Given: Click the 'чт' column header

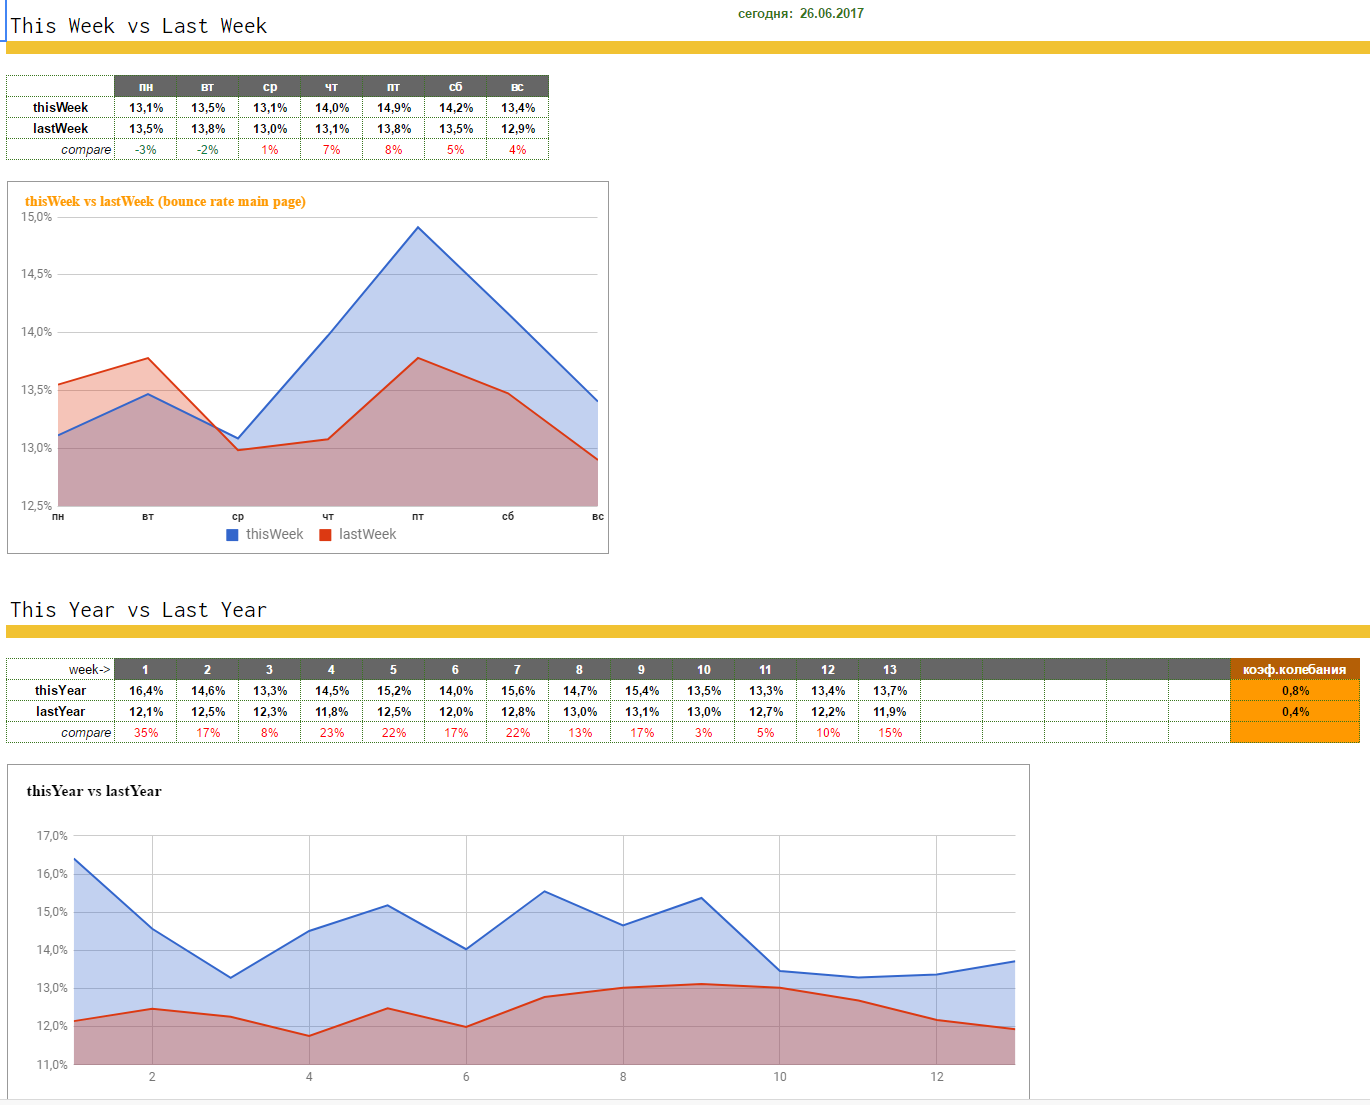Looking at the screenshot, I should coord(332,87).
